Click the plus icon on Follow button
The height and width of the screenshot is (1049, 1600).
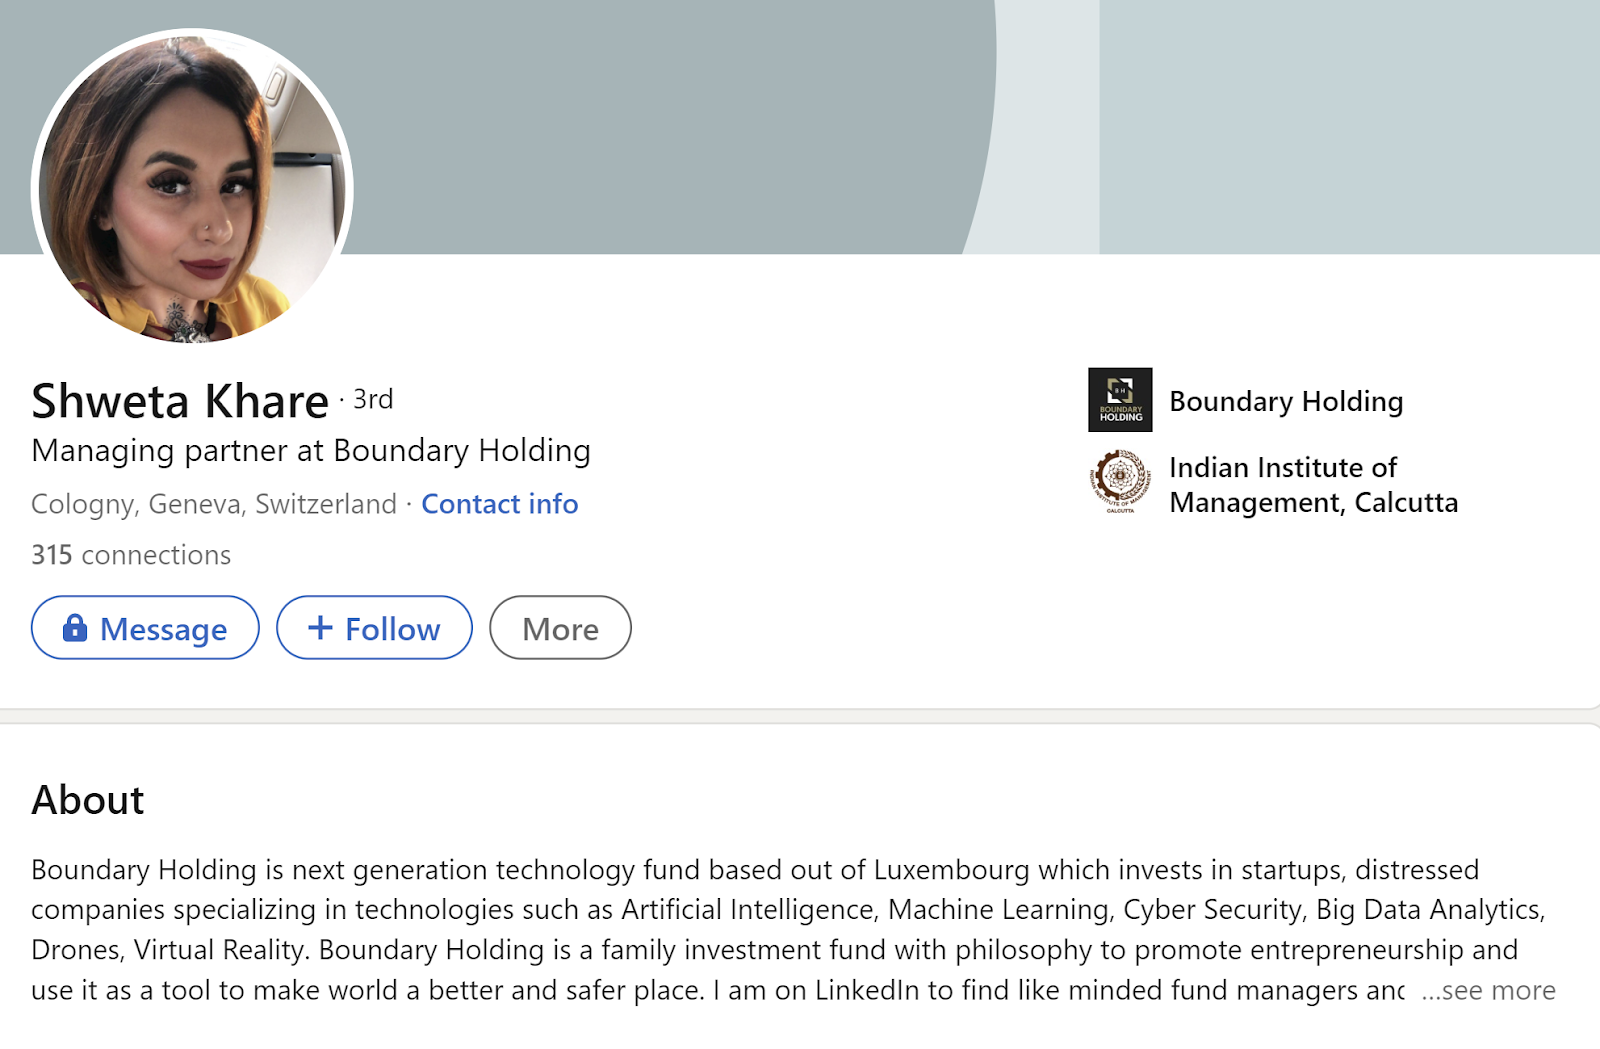point(320,628)
